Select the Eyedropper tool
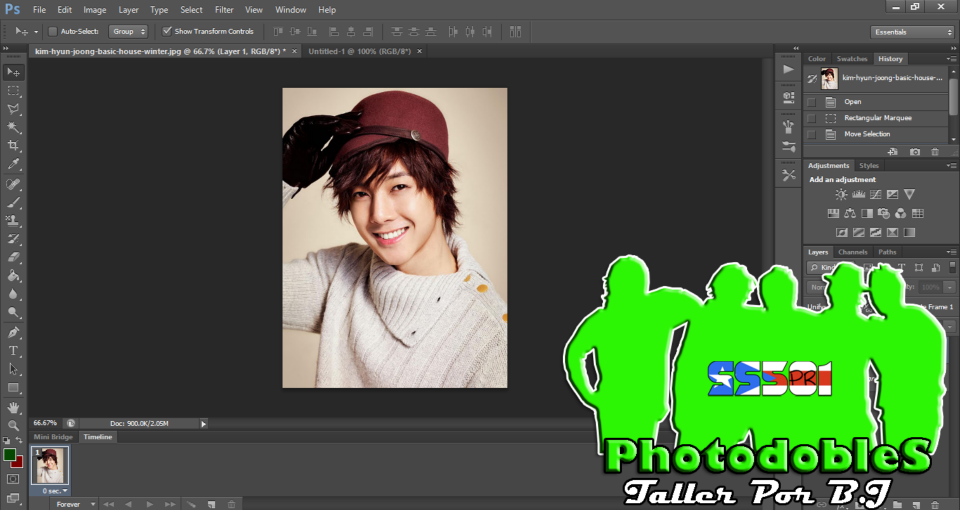 [13, 164]
